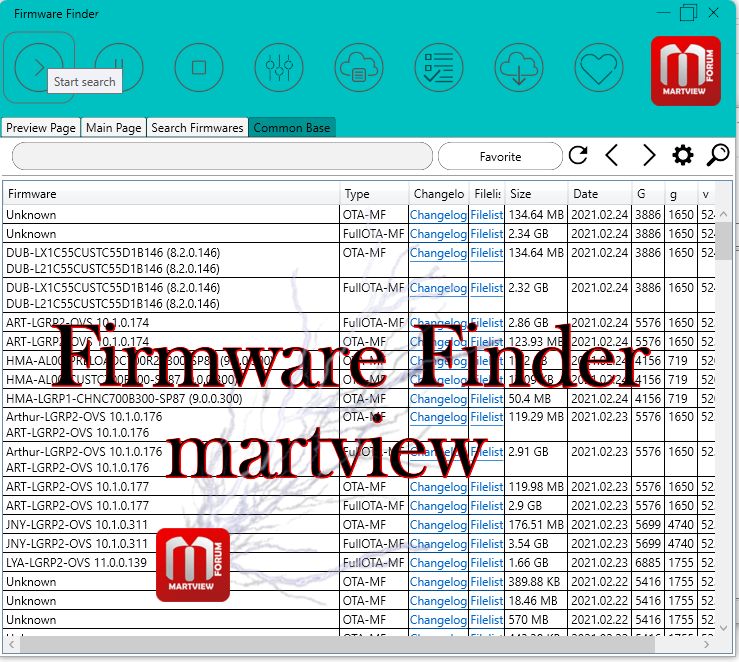Click the horizontal scrollbar left arrow
Viewport: 739px width, 662px height.
(12, 644)
